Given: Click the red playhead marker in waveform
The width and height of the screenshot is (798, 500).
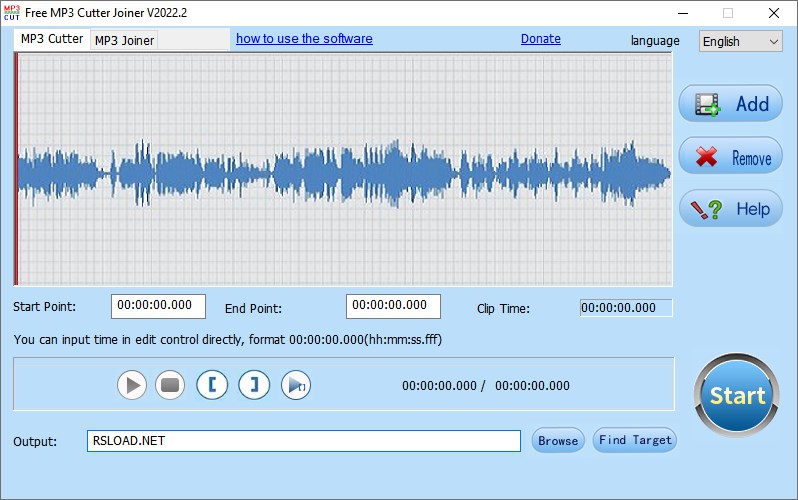Looking at the screenshot, I should 16,170.
